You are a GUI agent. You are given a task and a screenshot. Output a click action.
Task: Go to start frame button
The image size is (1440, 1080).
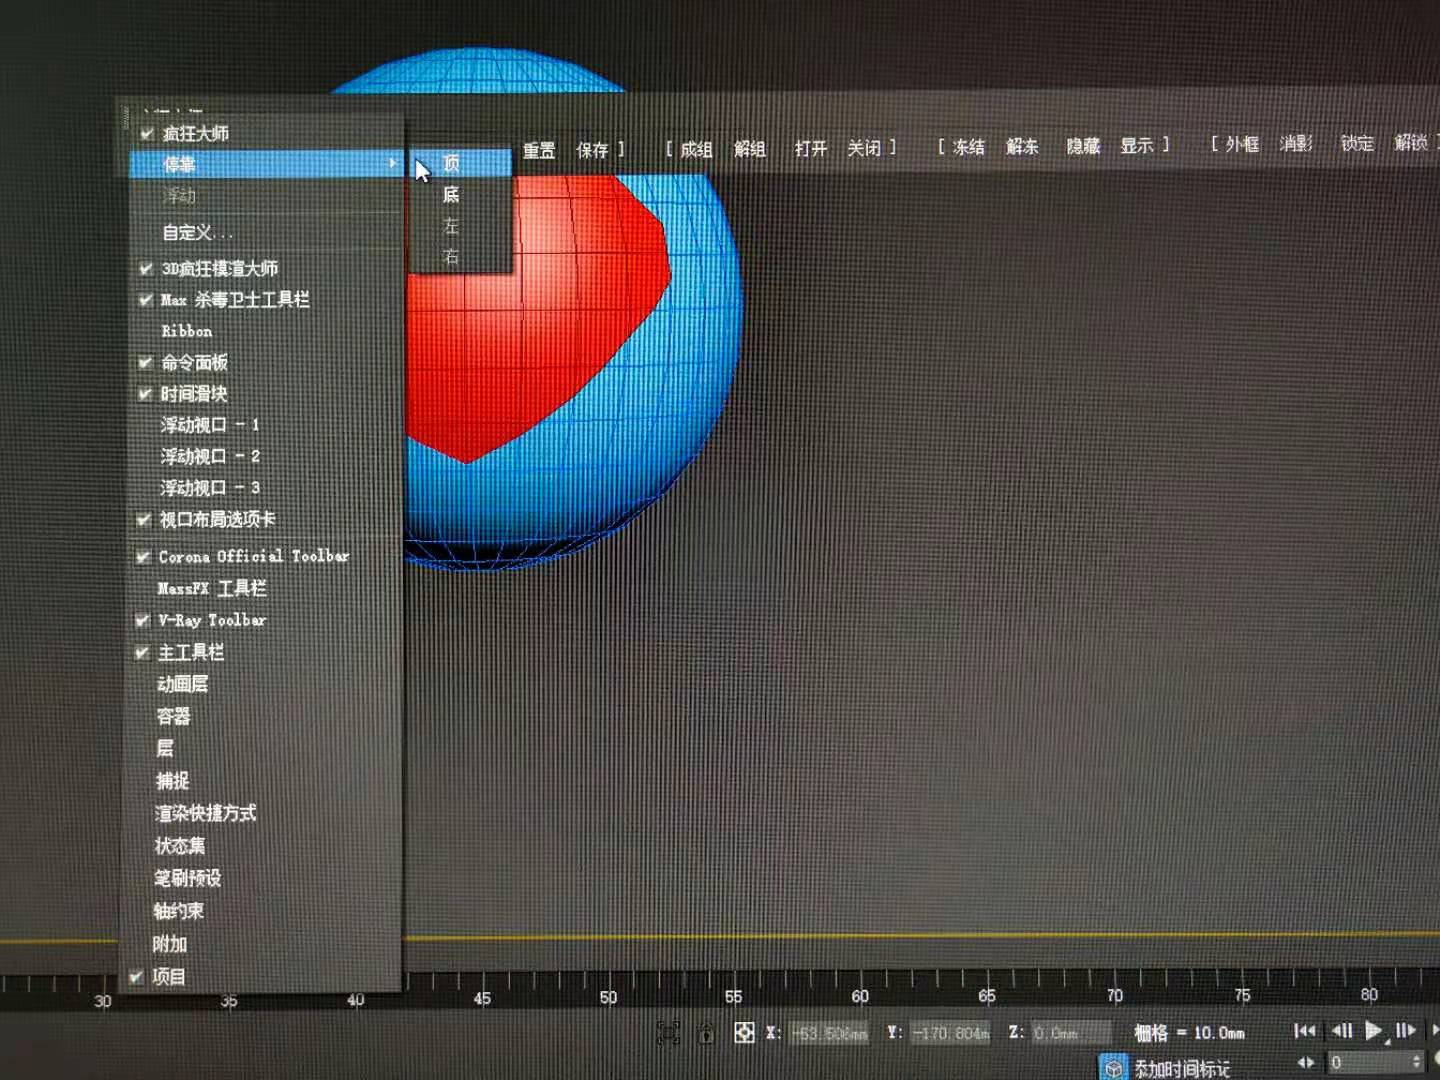[x=1304, y=1030]
